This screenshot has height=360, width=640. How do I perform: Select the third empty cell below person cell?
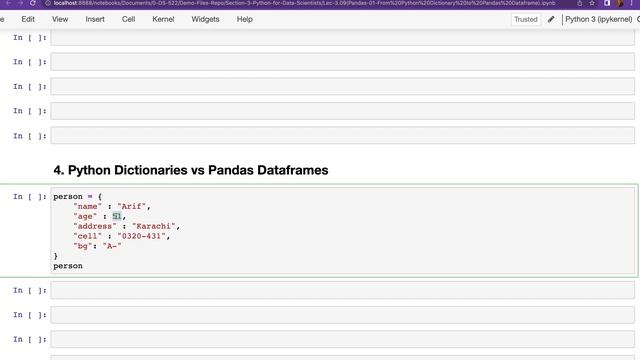click(342, 339)
